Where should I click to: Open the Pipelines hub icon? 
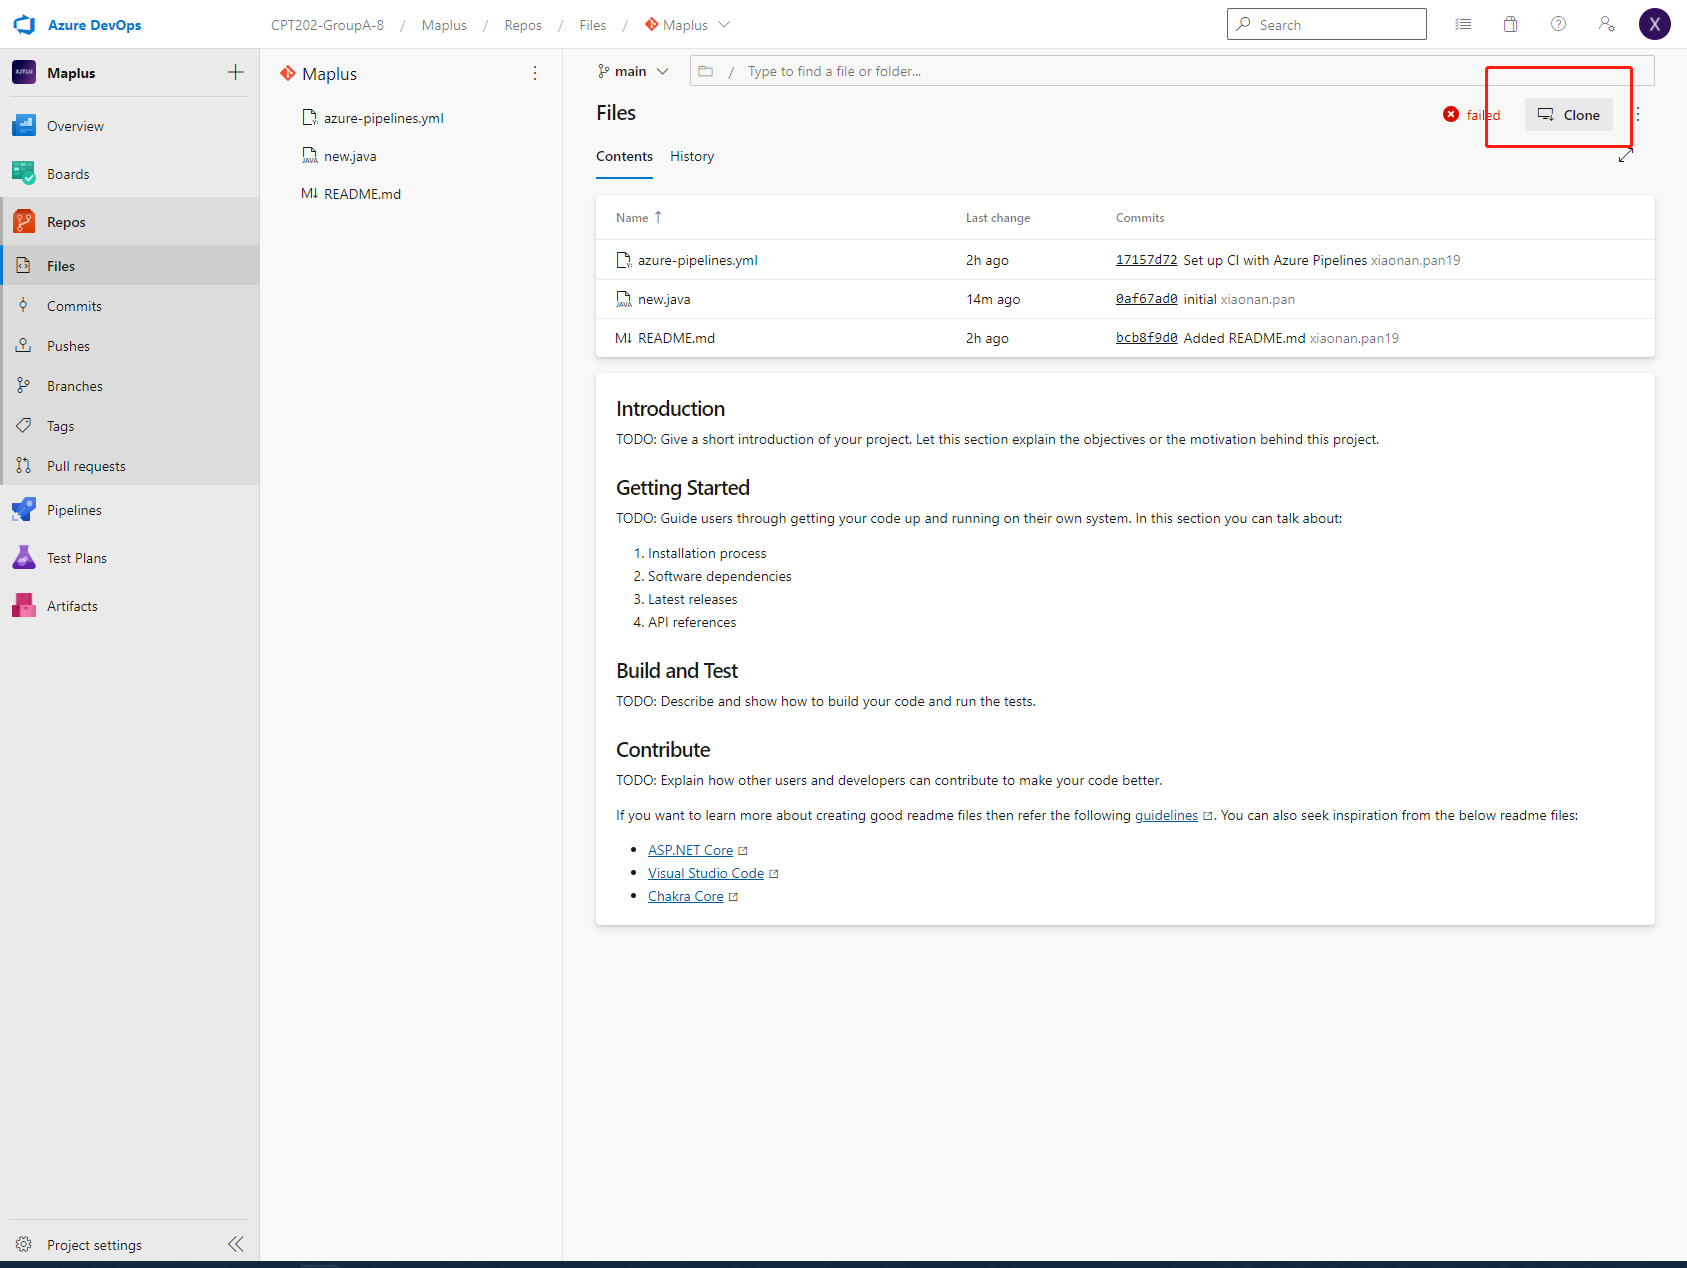pyautogui.click(x=24, y=510)
